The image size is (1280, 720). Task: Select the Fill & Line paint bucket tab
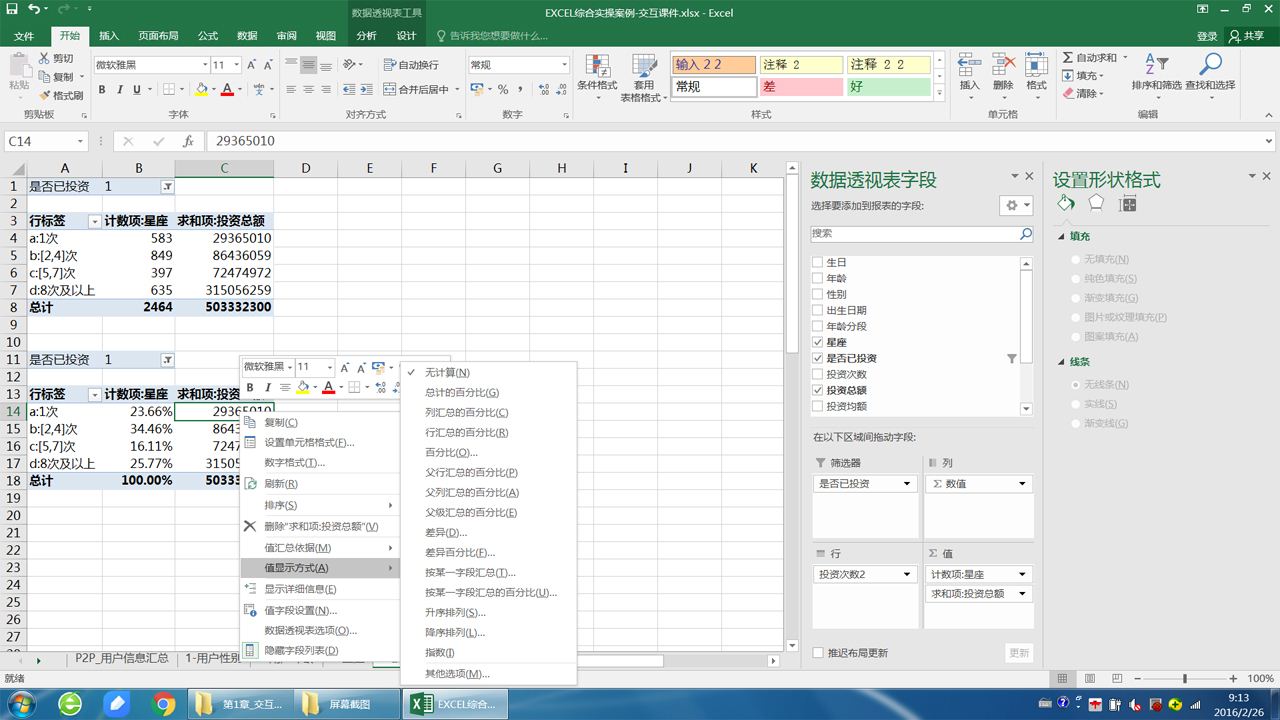[1066, 203]
